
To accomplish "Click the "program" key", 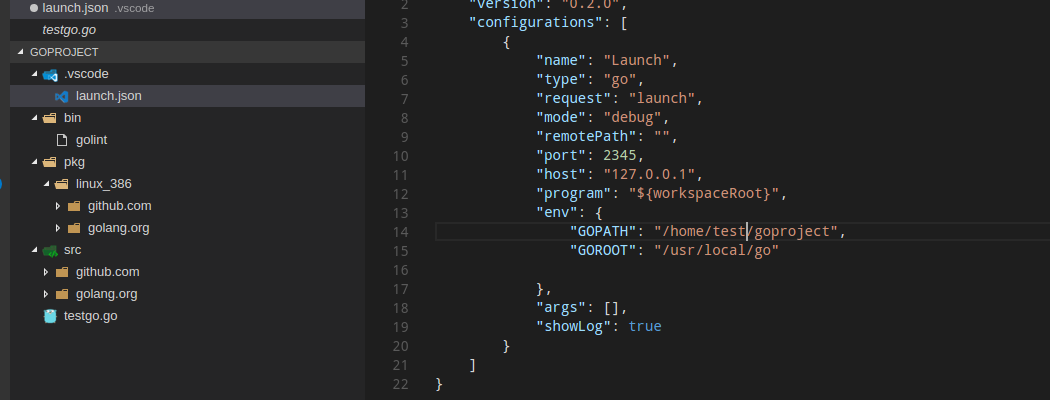I will [574, 194].
